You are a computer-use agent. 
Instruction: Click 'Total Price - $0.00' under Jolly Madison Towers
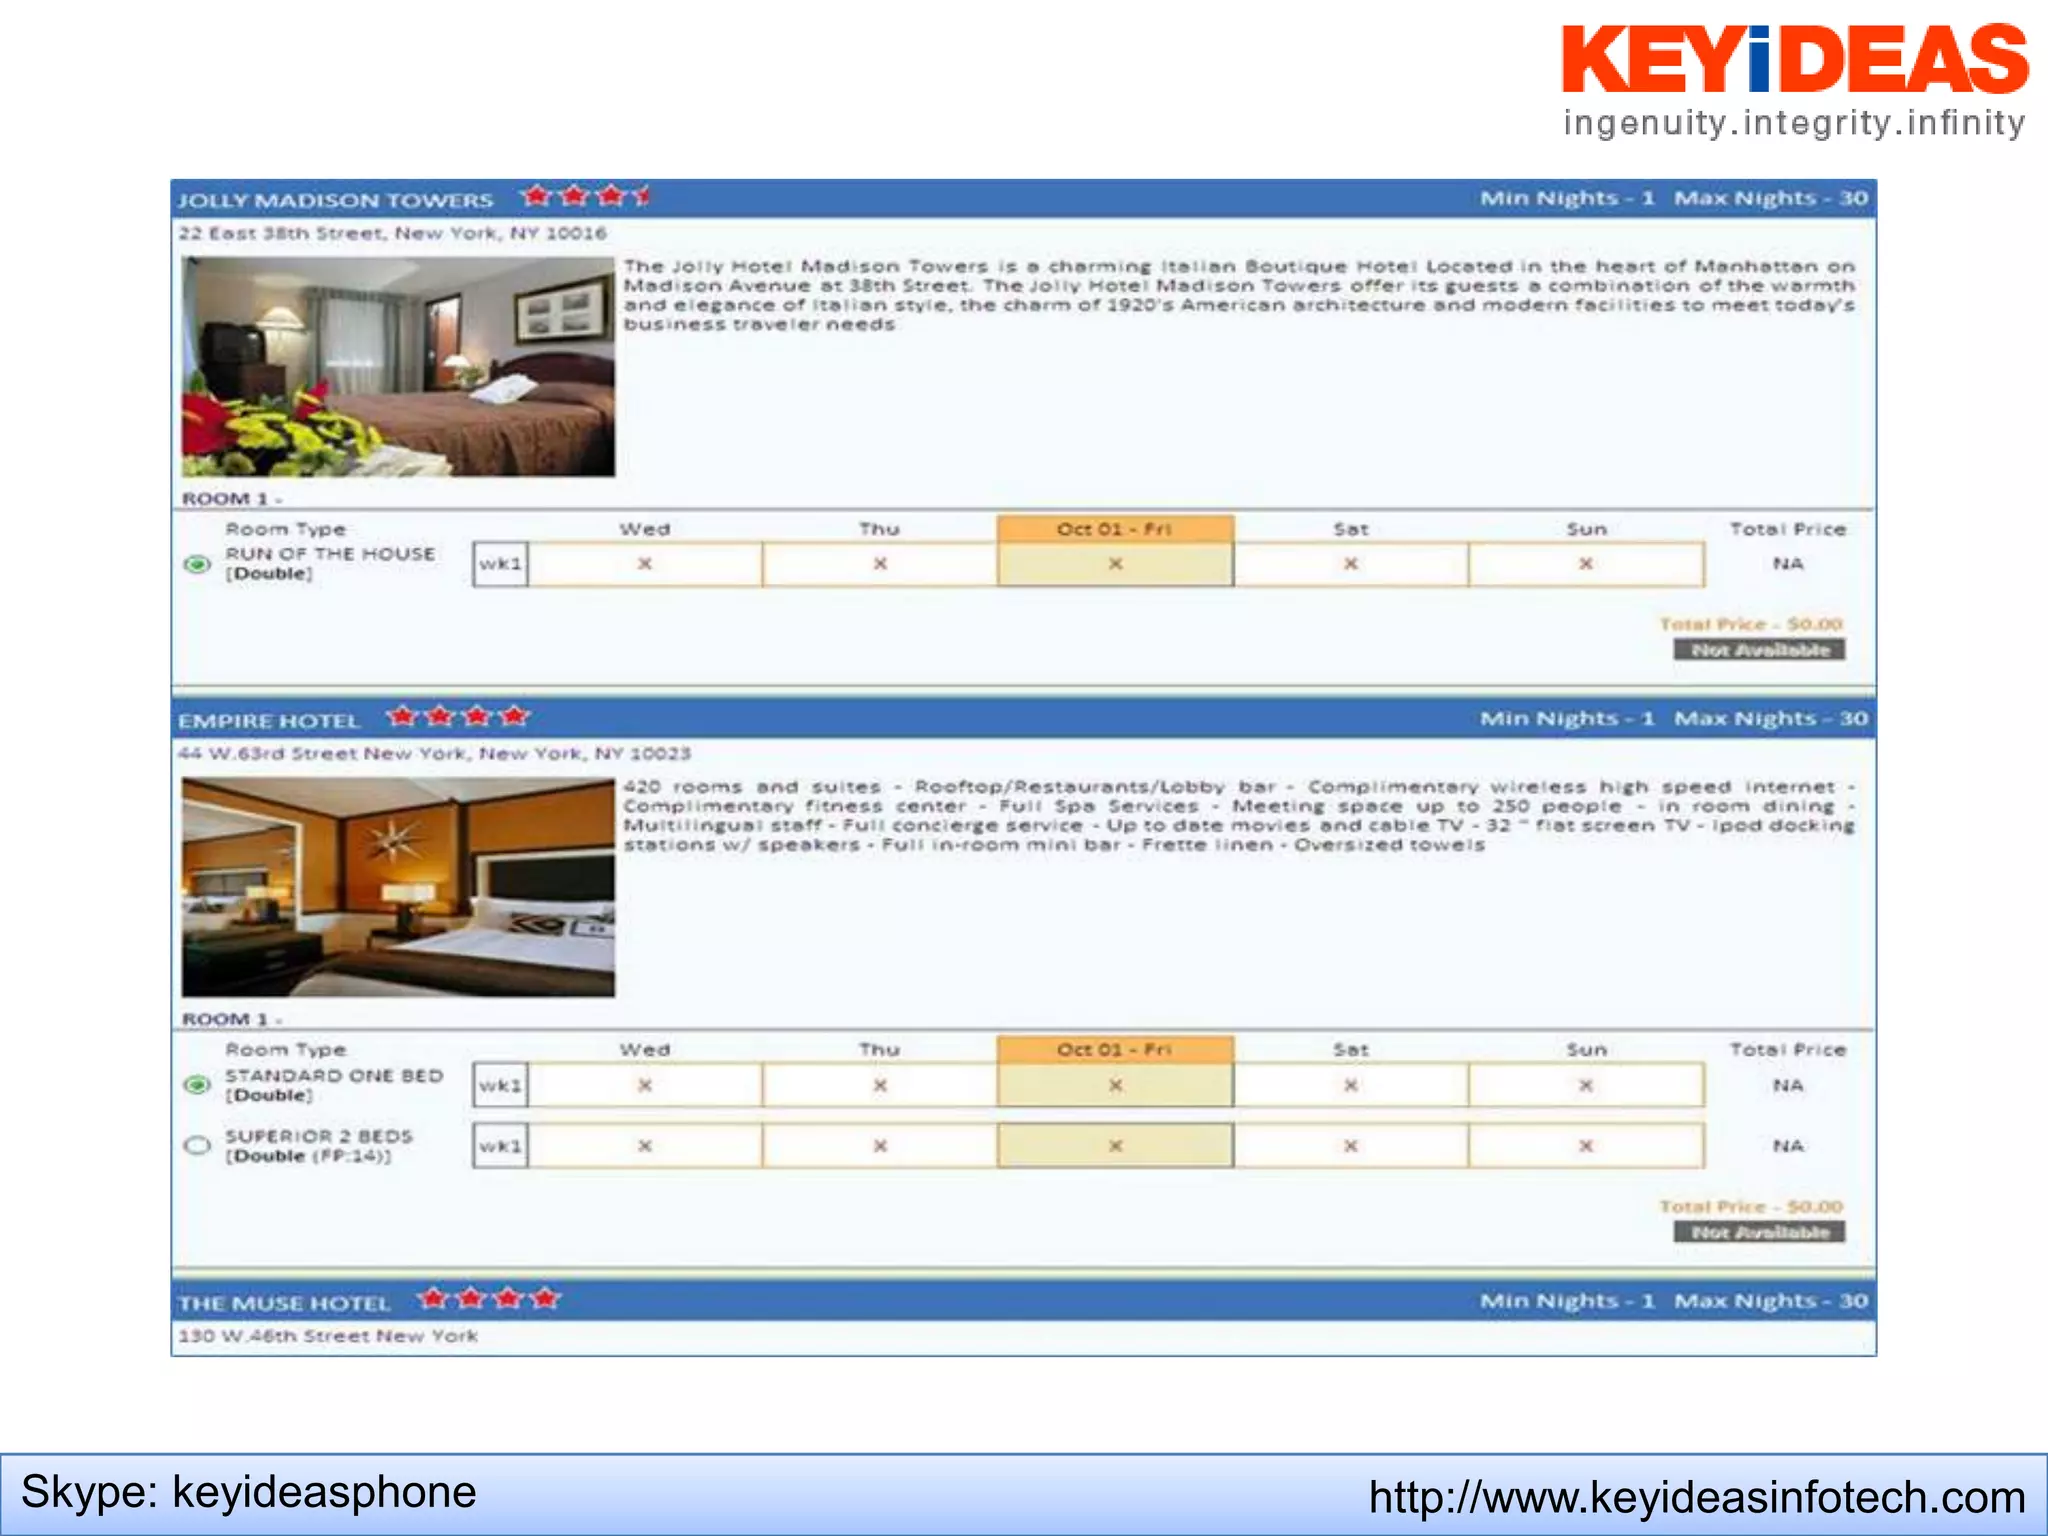point(1751,624)
